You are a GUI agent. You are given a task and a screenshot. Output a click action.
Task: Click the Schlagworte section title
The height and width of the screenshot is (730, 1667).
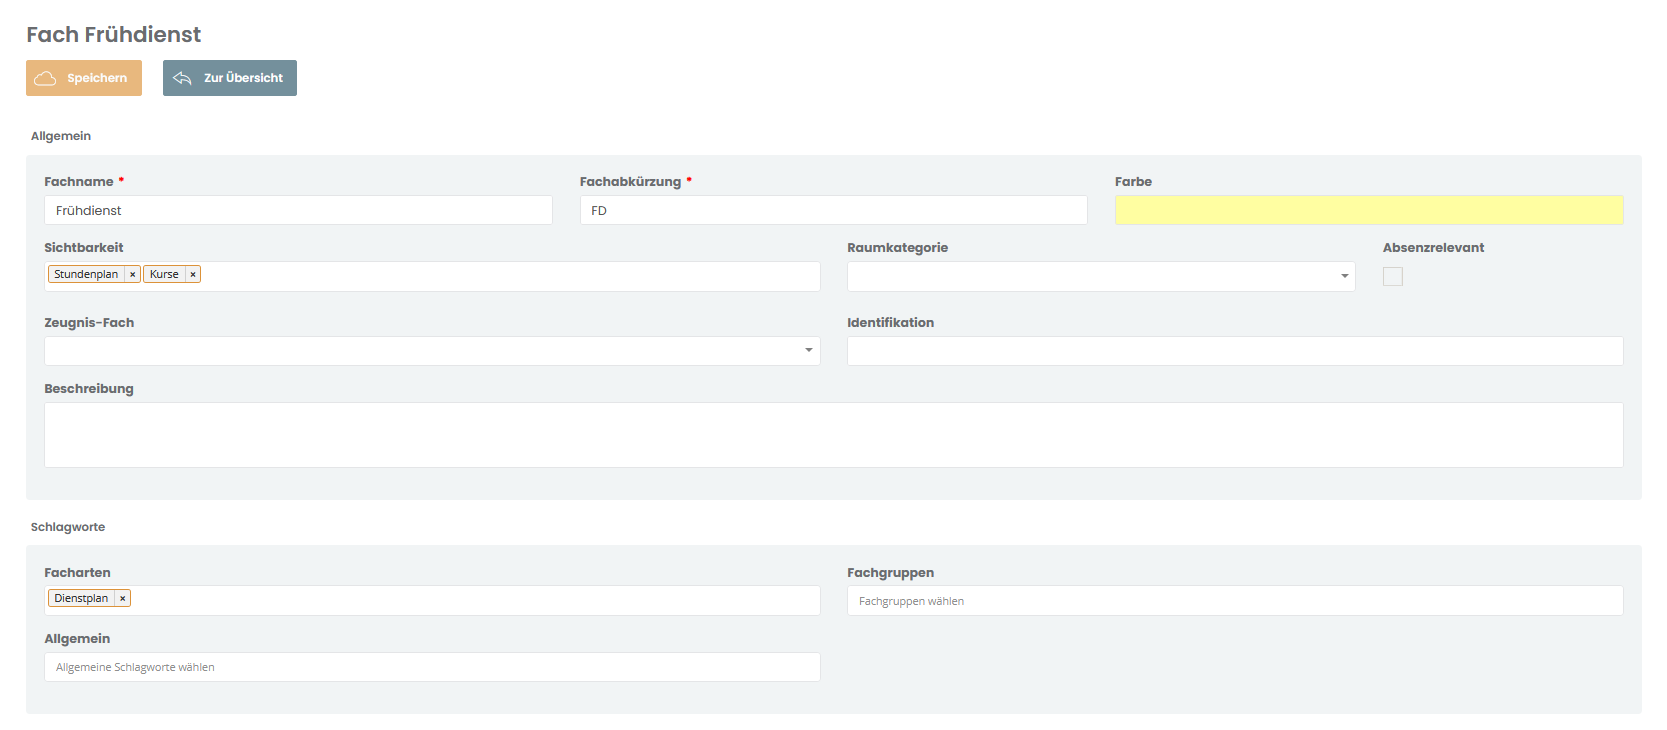click(68, 527)
